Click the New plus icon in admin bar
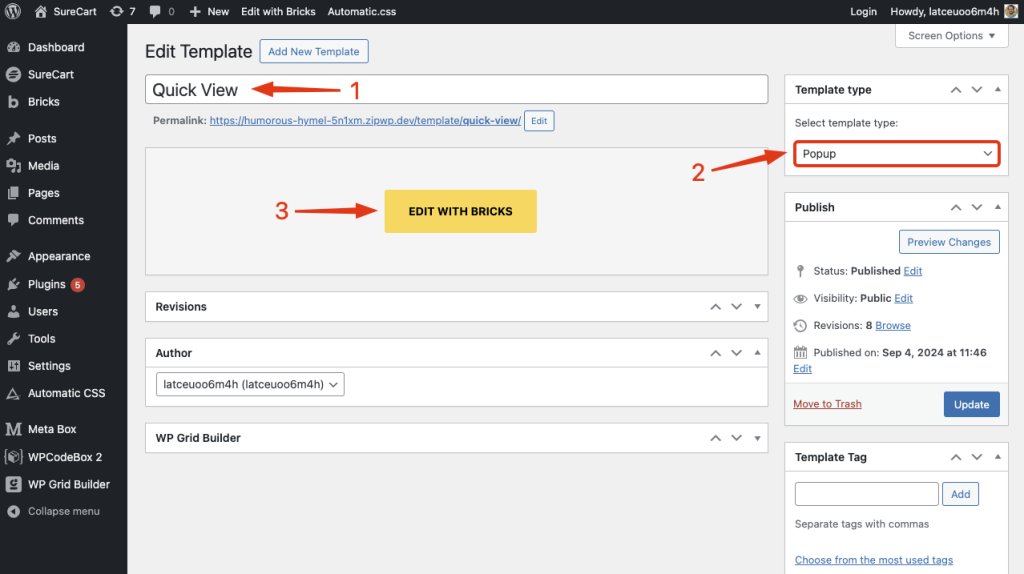 tap(195, 11)
